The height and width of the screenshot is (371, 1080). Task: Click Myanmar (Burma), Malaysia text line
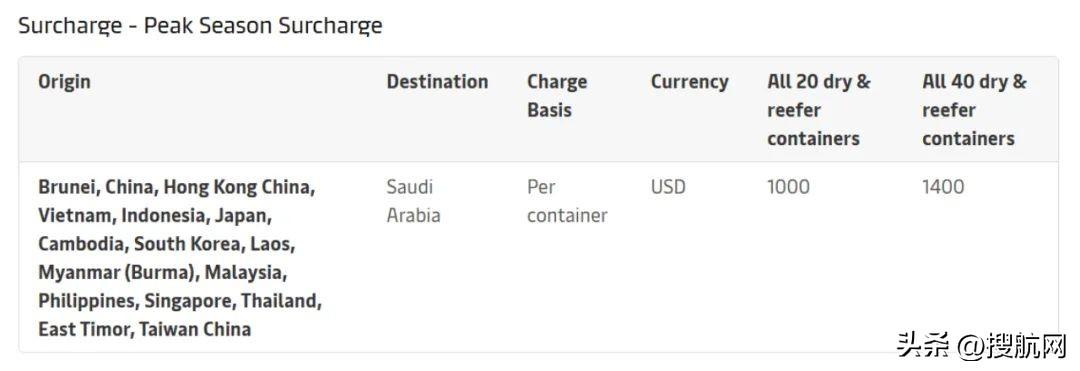[x=163, y=273]
